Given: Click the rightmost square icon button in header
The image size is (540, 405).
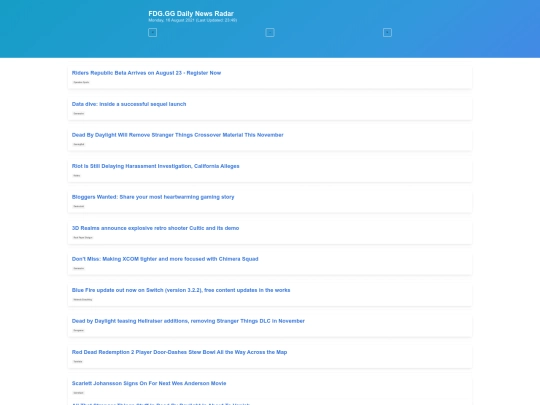Looking at the screenshot, I should pyautogui.click(x=387, y=33).
